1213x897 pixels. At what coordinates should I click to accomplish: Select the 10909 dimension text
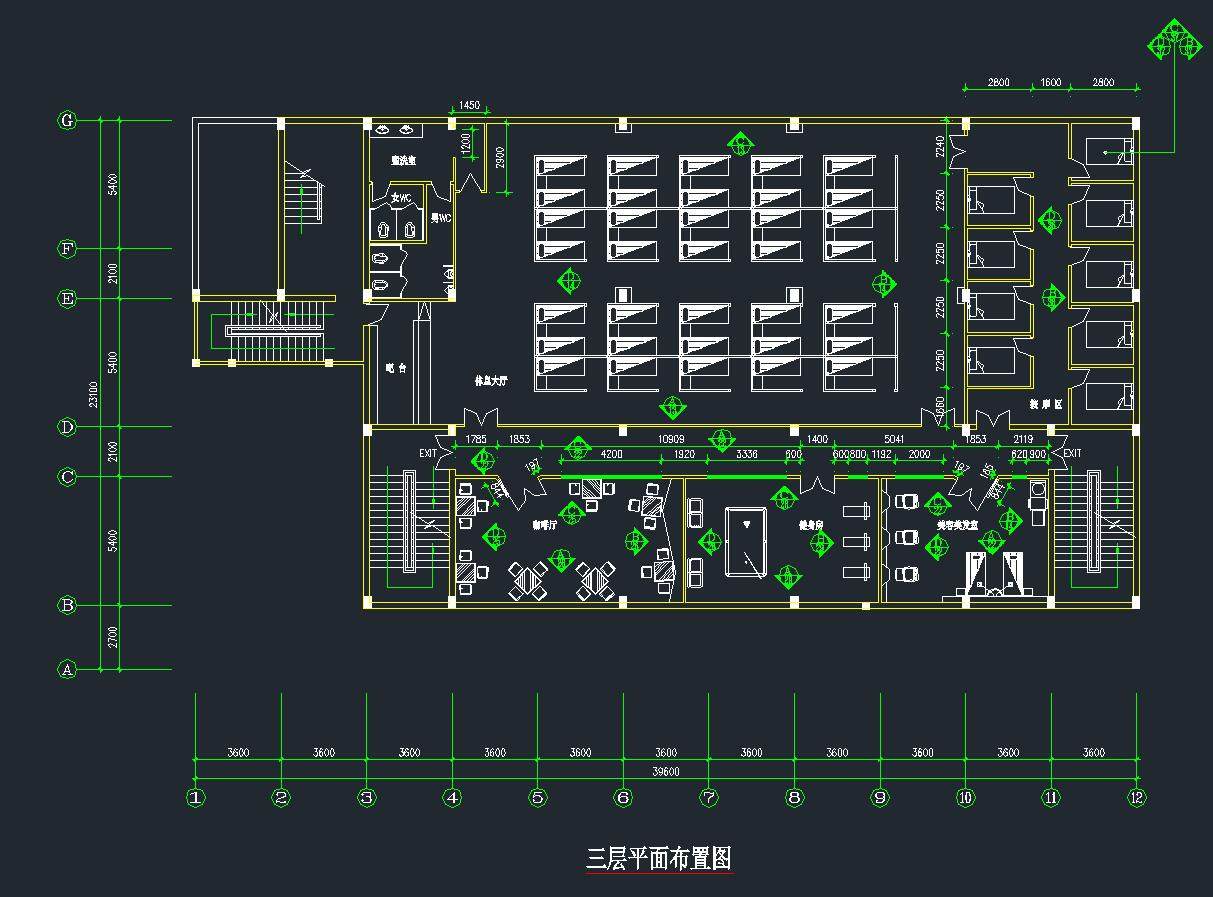[669, 440]
